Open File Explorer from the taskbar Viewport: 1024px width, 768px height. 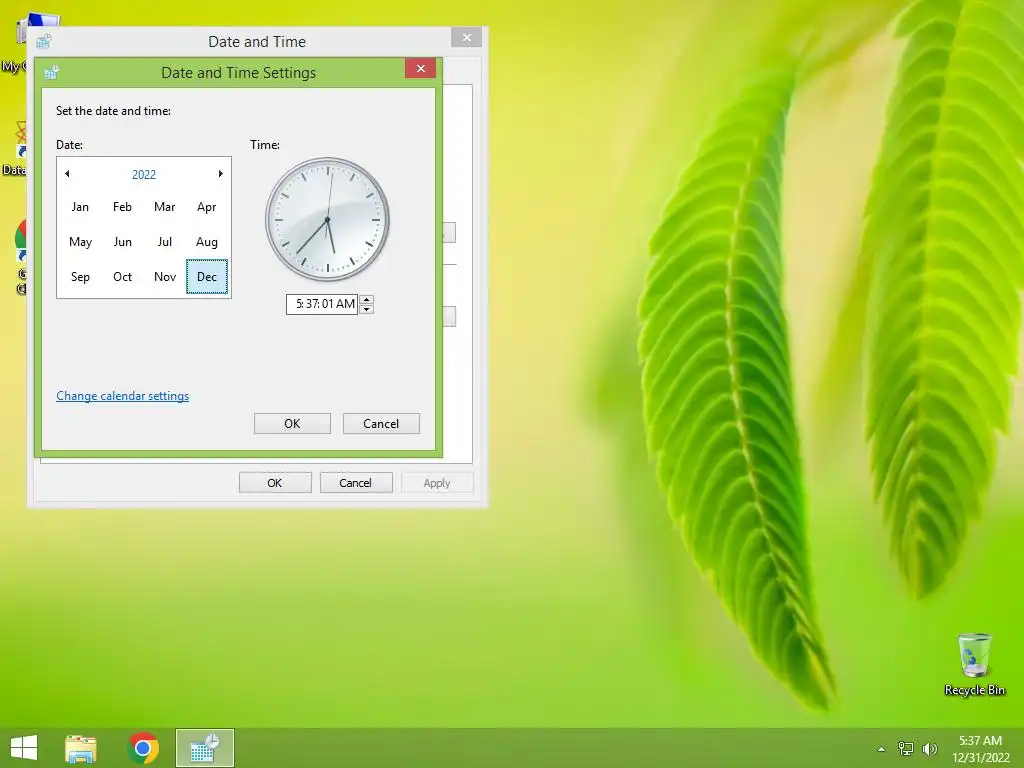[81, 748]
